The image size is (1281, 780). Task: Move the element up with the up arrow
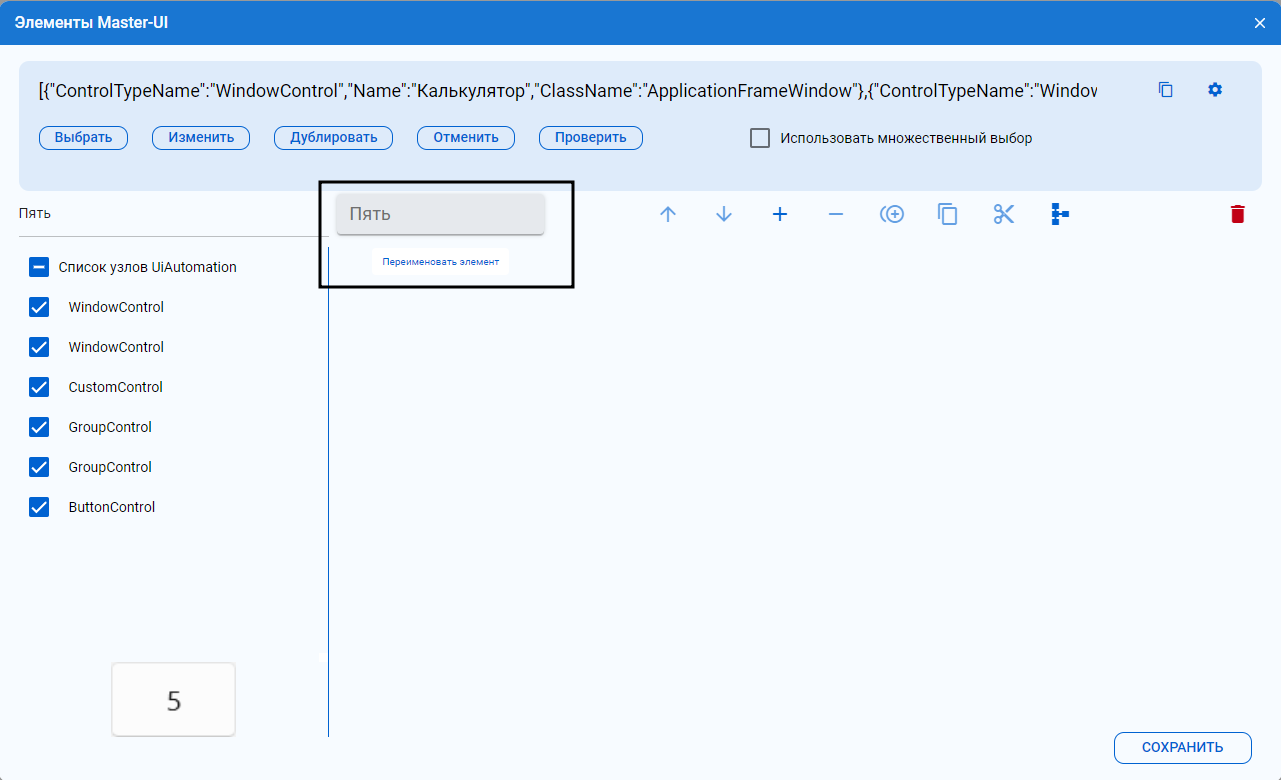[668, 214]
